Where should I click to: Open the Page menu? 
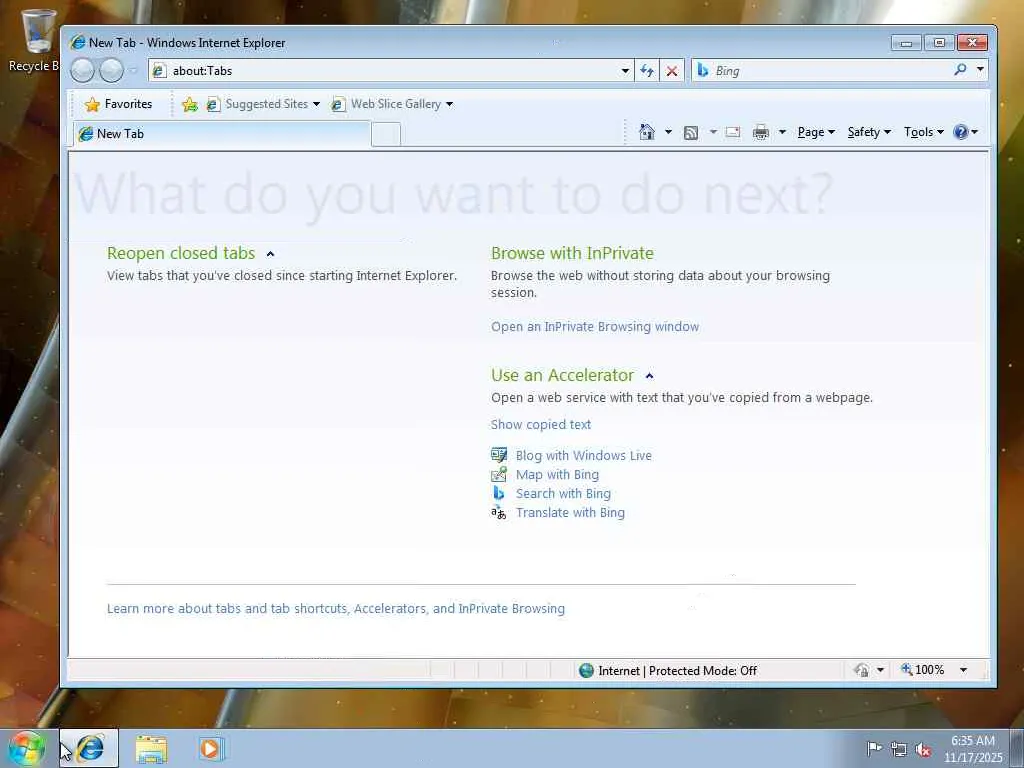(x=816, y=133)
